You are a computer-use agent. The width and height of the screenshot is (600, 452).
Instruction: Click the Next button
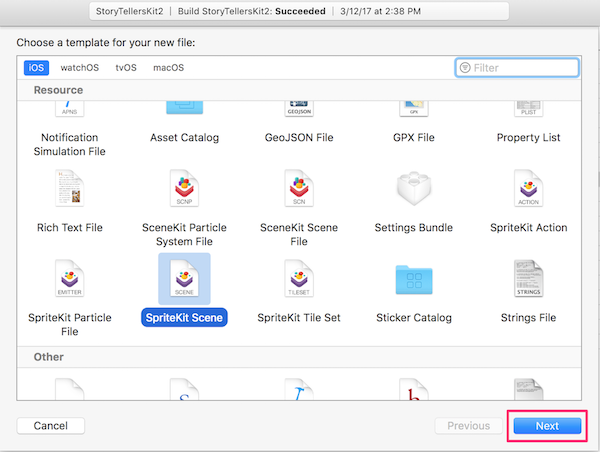[x=547, y=426]
